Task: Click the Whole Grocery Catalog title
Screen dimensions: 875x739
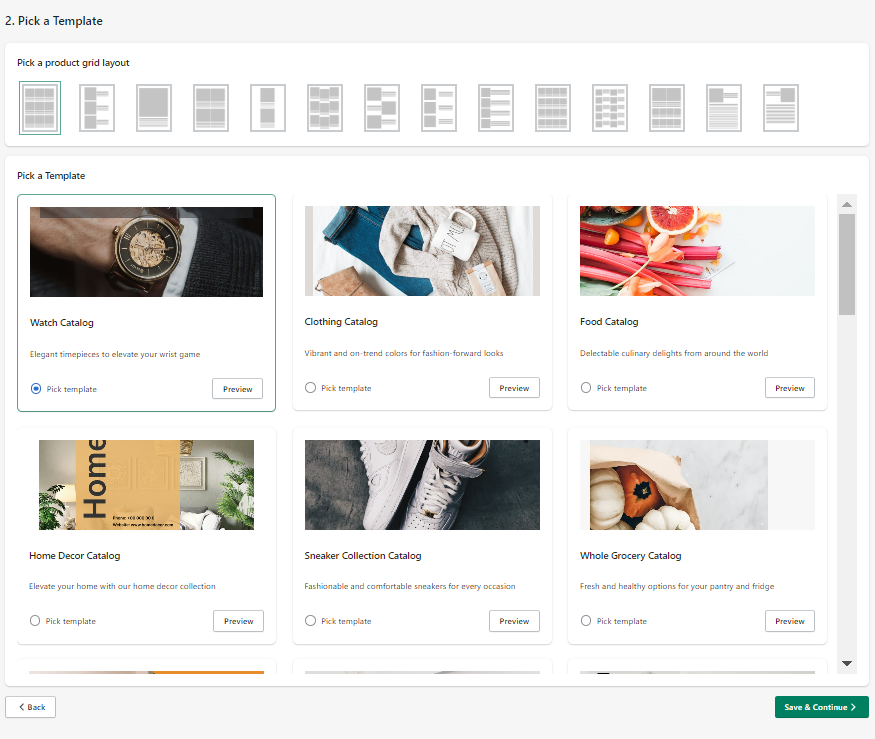Action: pos(631,555)
